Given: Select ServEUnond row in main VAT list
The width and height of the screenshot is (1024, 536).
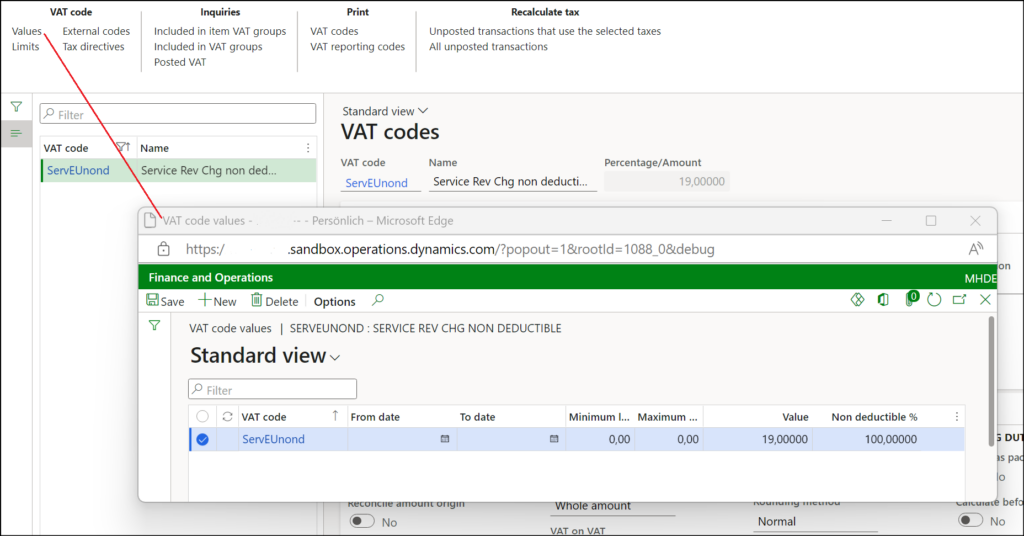Looking at the screenshot, I should [x=179, y=170].
